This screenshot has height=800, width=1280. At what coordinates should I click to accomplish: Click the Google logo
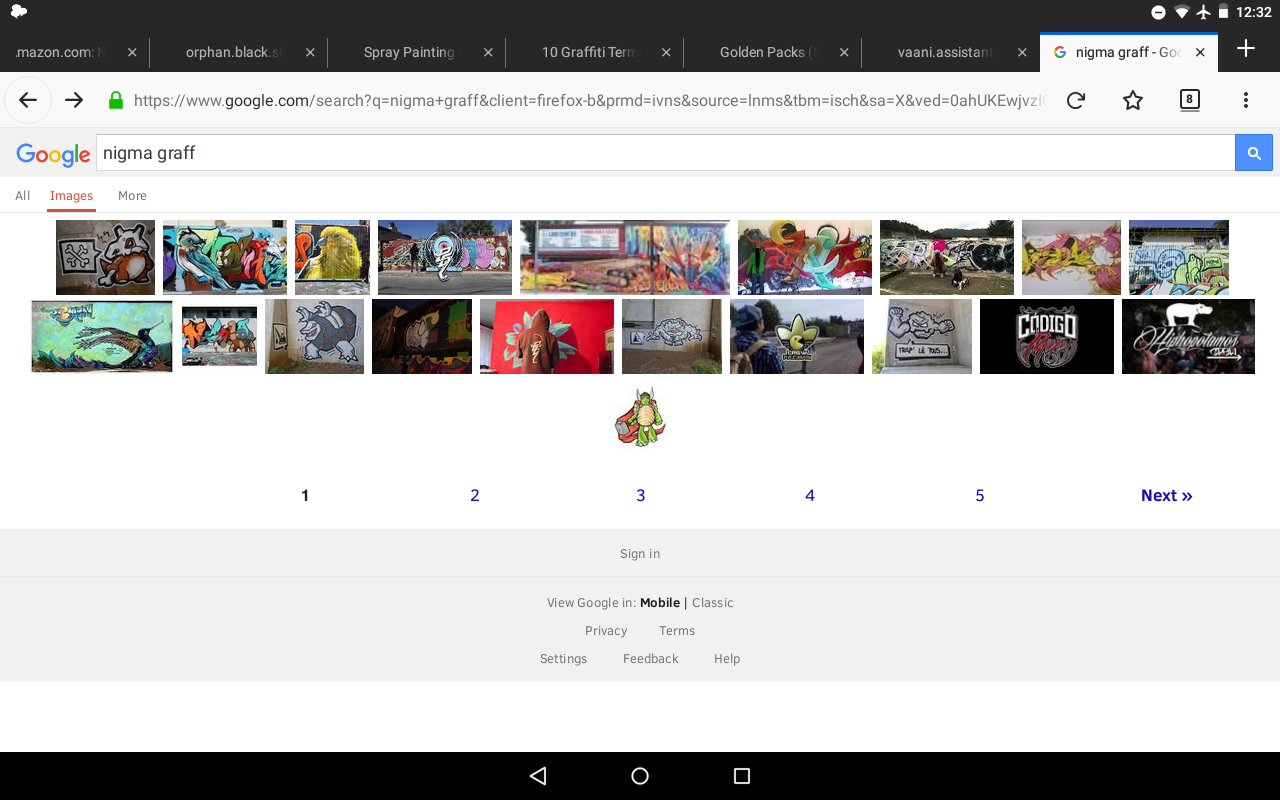[53, 154]
